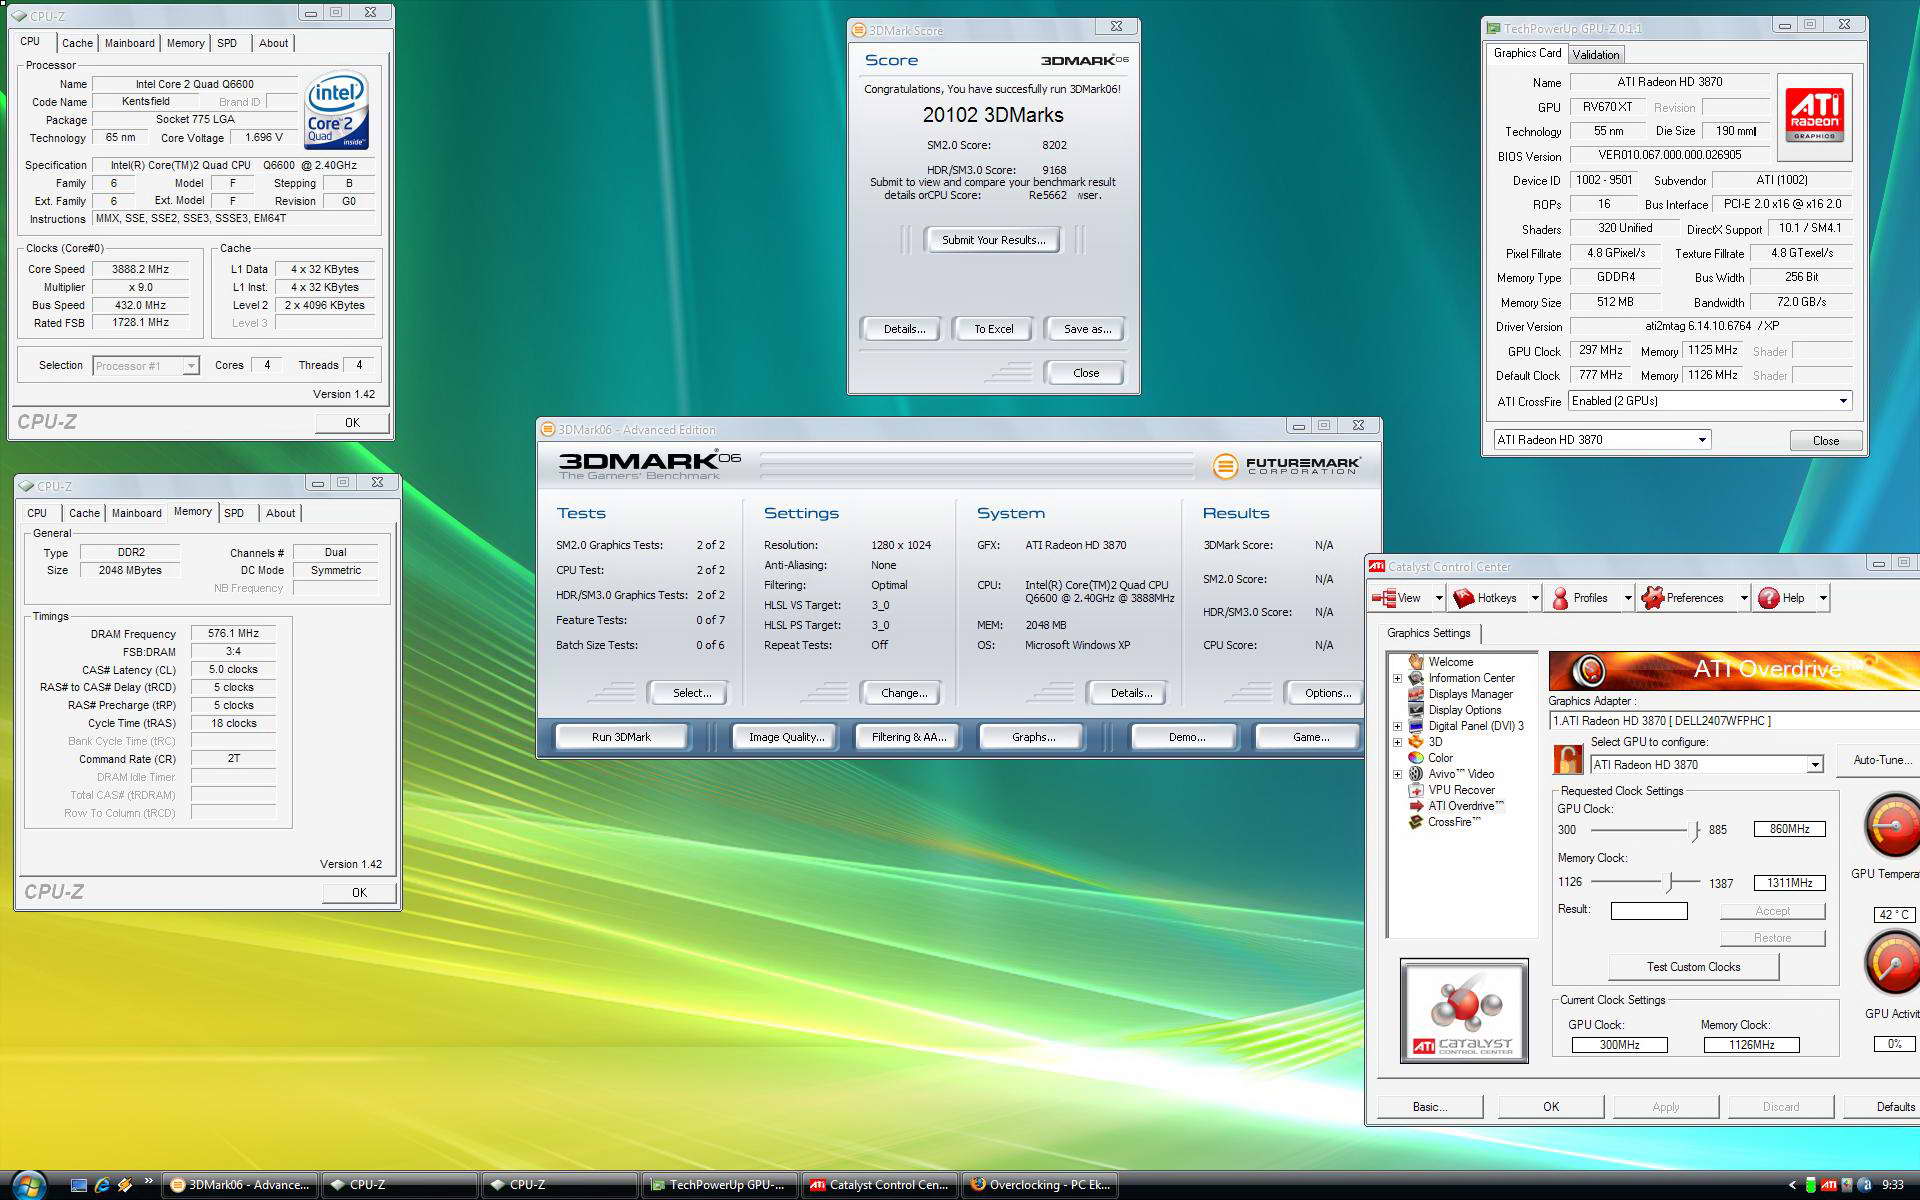Switch to Mainboard tab in top CPU-Z
Screen dimensions: 1920x1200
tap(130, 43)
